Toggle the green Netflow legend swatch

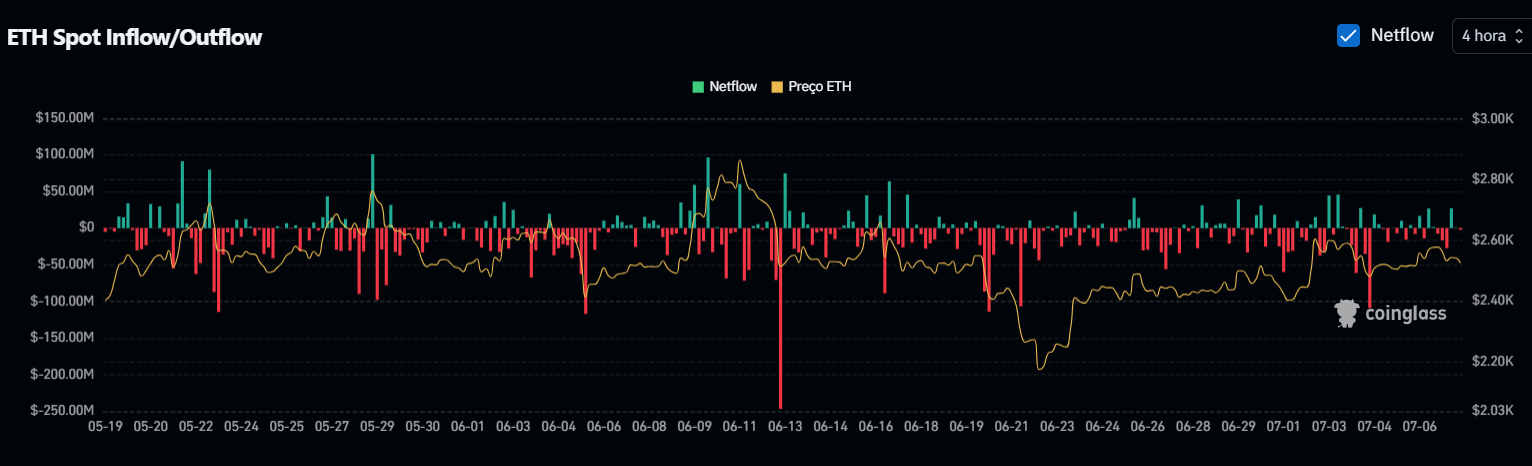(x=698, y=87)
